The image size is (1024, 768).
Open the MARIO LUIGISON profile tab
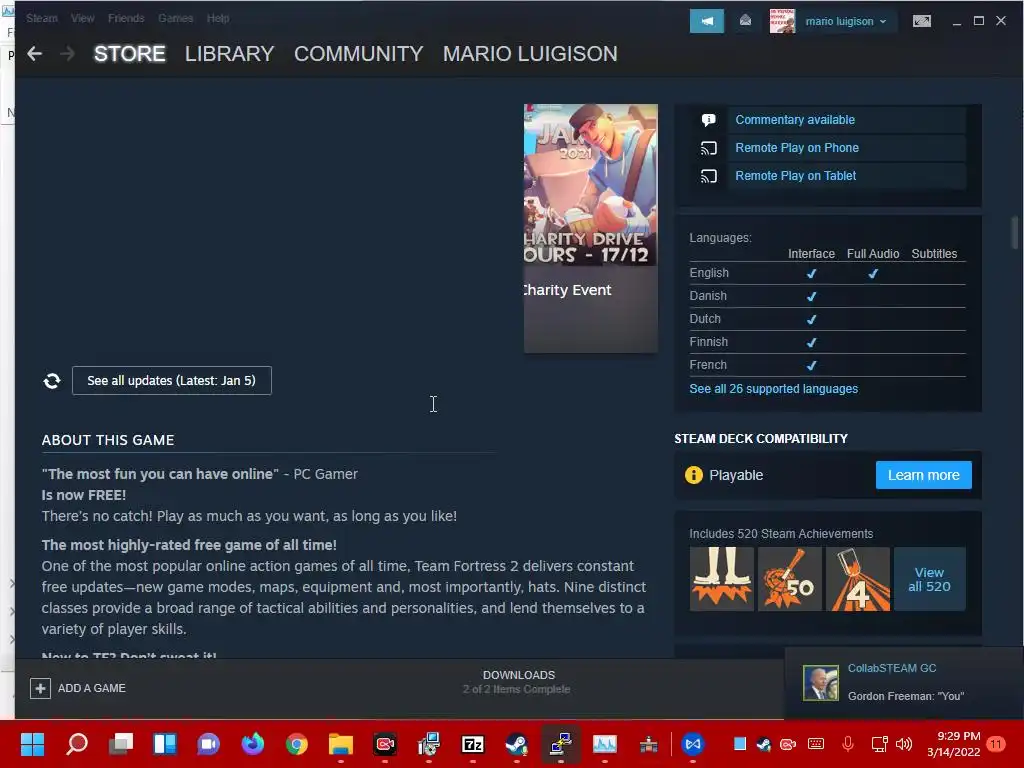click(530, 54)
